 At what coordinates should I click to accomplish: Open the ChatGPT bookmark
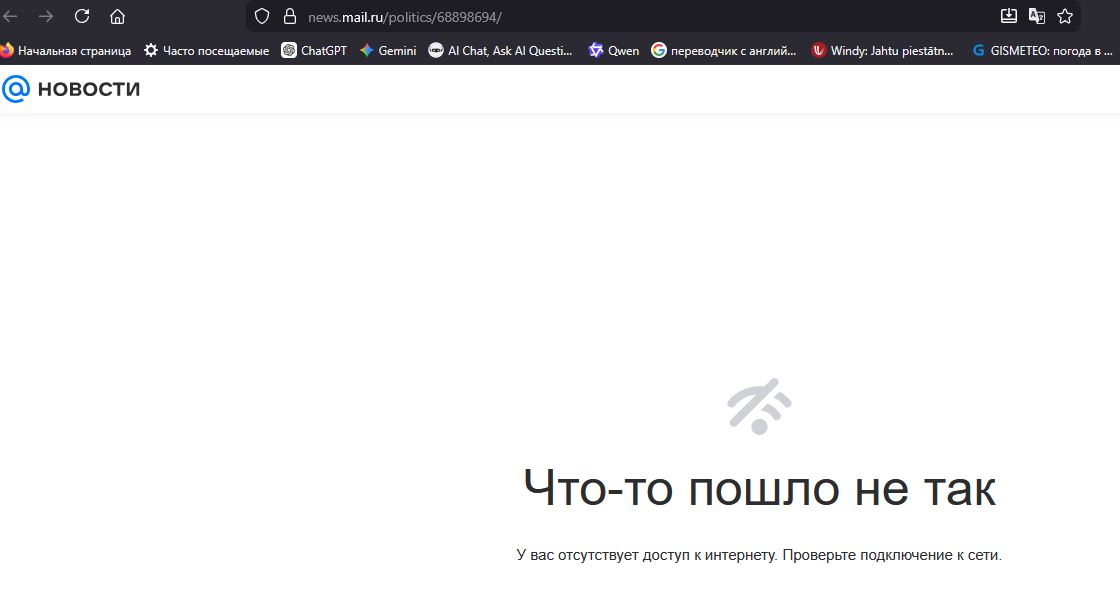[314, 51]
